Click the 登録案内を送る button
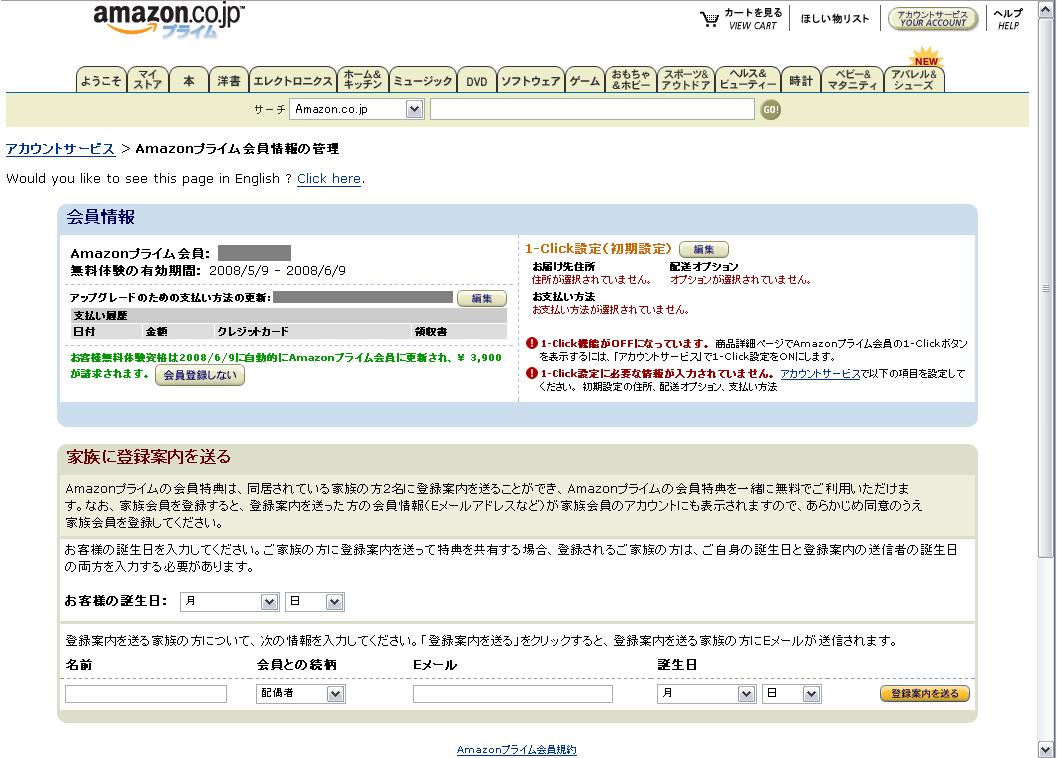This screenshot has width=1057, height=758. coord(925,693)
